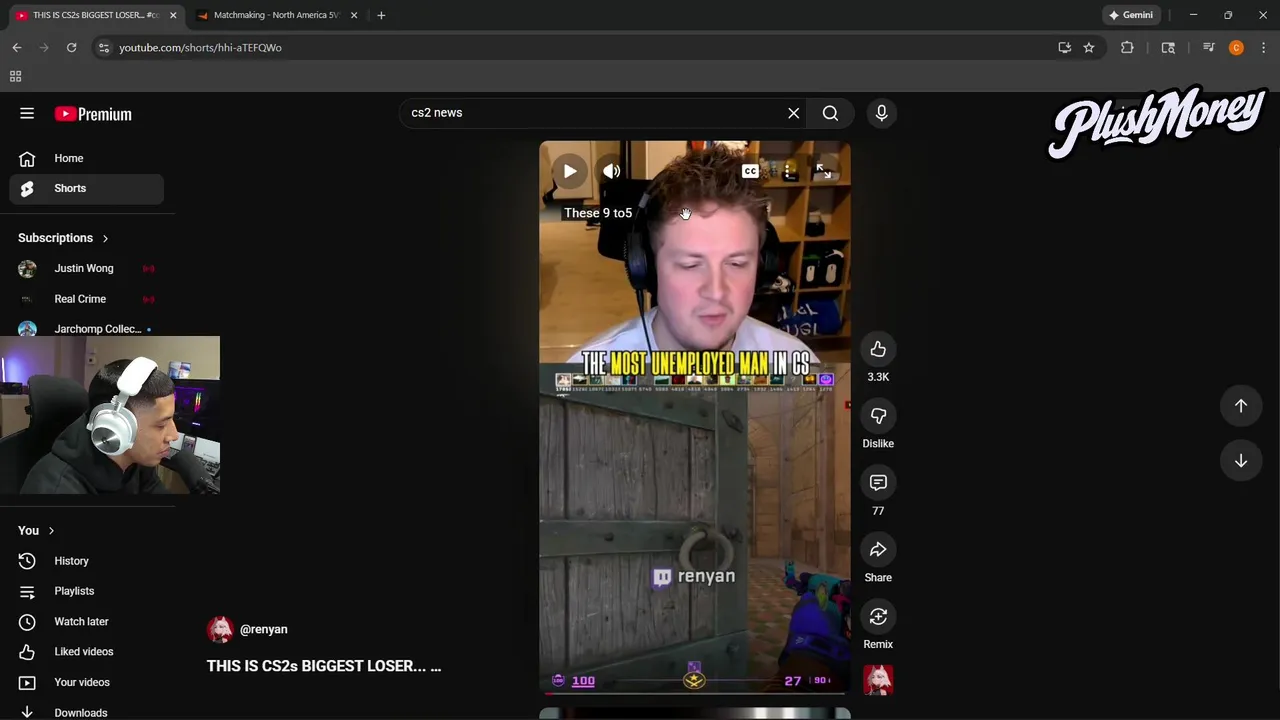The height and width of the screenshot is (720, 1280).
Task: Open the @renyan channel link
Action: (x=264, y=629)
